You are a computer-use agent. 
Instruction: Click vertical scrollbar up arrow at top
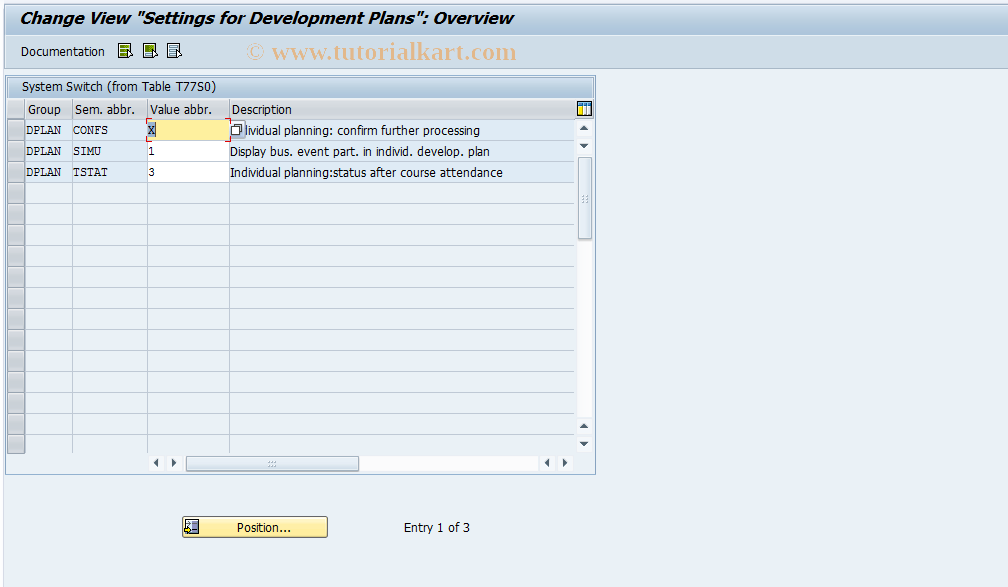[584, 129]
